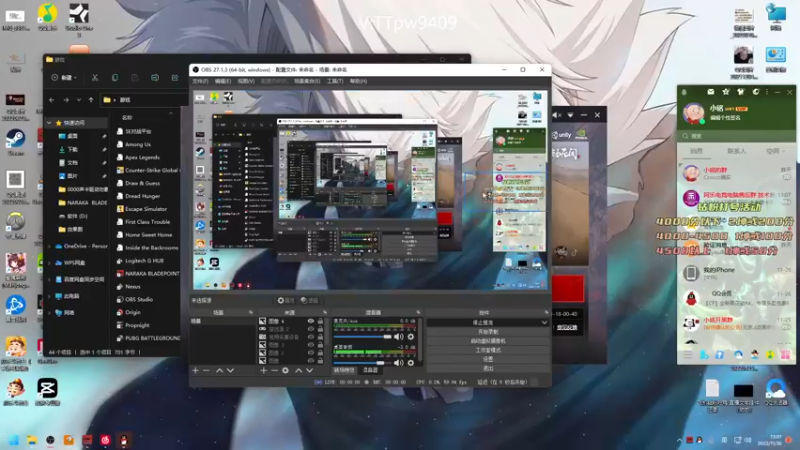The width and height of the screenshot is (800, 450).
Task: Open recent locations chevron in File Explorer
Action: [79, 100]
